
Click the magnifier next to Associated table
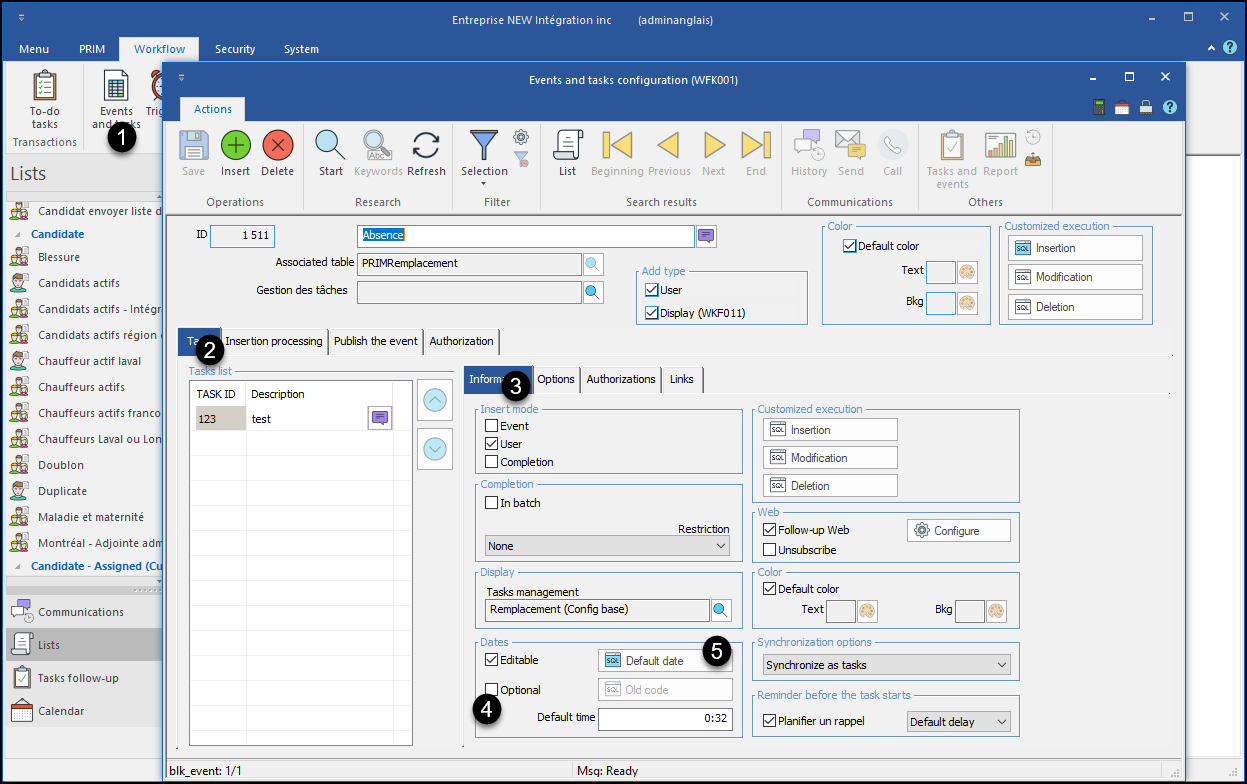(x=594, y=264)
